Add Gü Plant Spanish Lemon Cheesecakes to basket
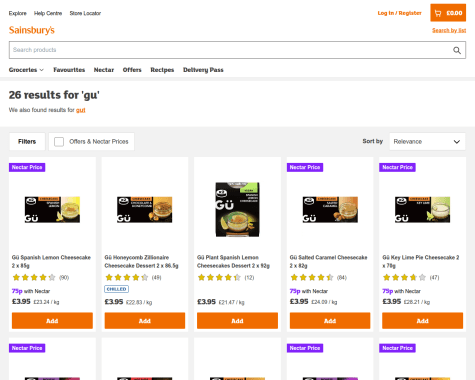Screen dimensions: 475x380 point(237,321)
